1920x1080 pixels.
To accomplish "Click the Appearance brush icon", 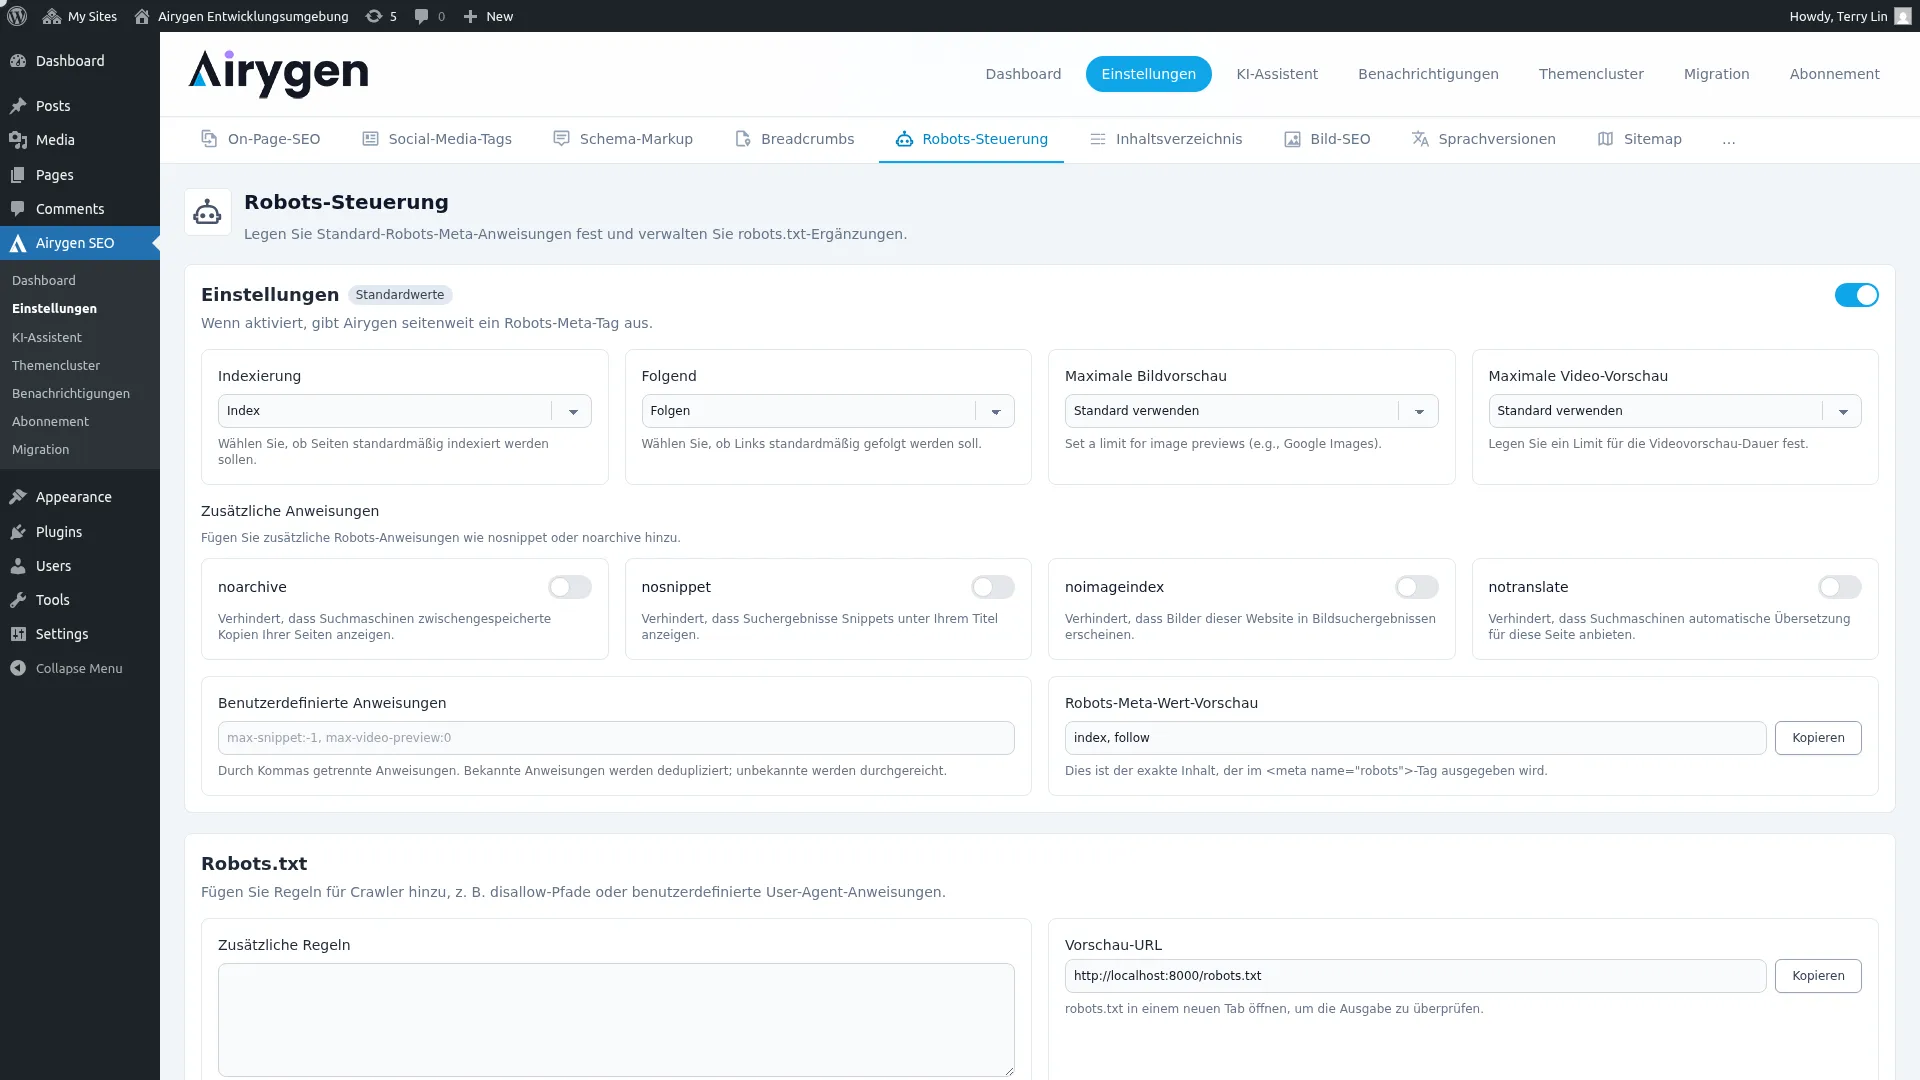I will point(18,497).
